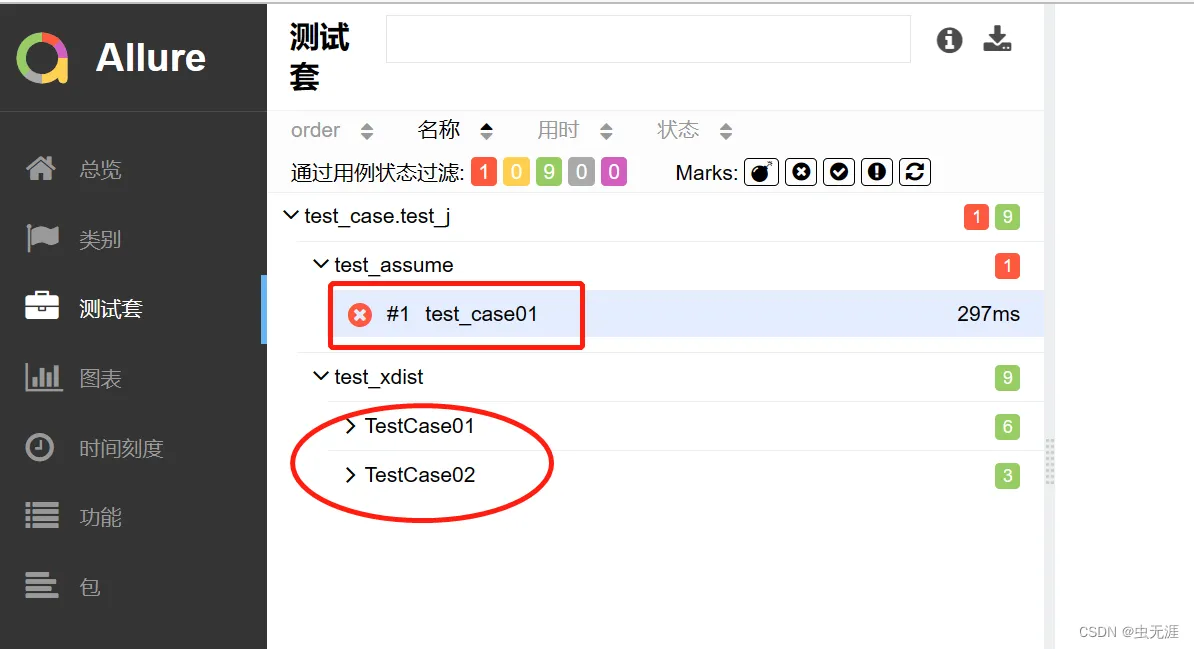The height and width of the screenshot is (649, 1194).
Task: Click the red 1 badge of test_assume
Action: pyautogui.click(x=1007, y=266)
